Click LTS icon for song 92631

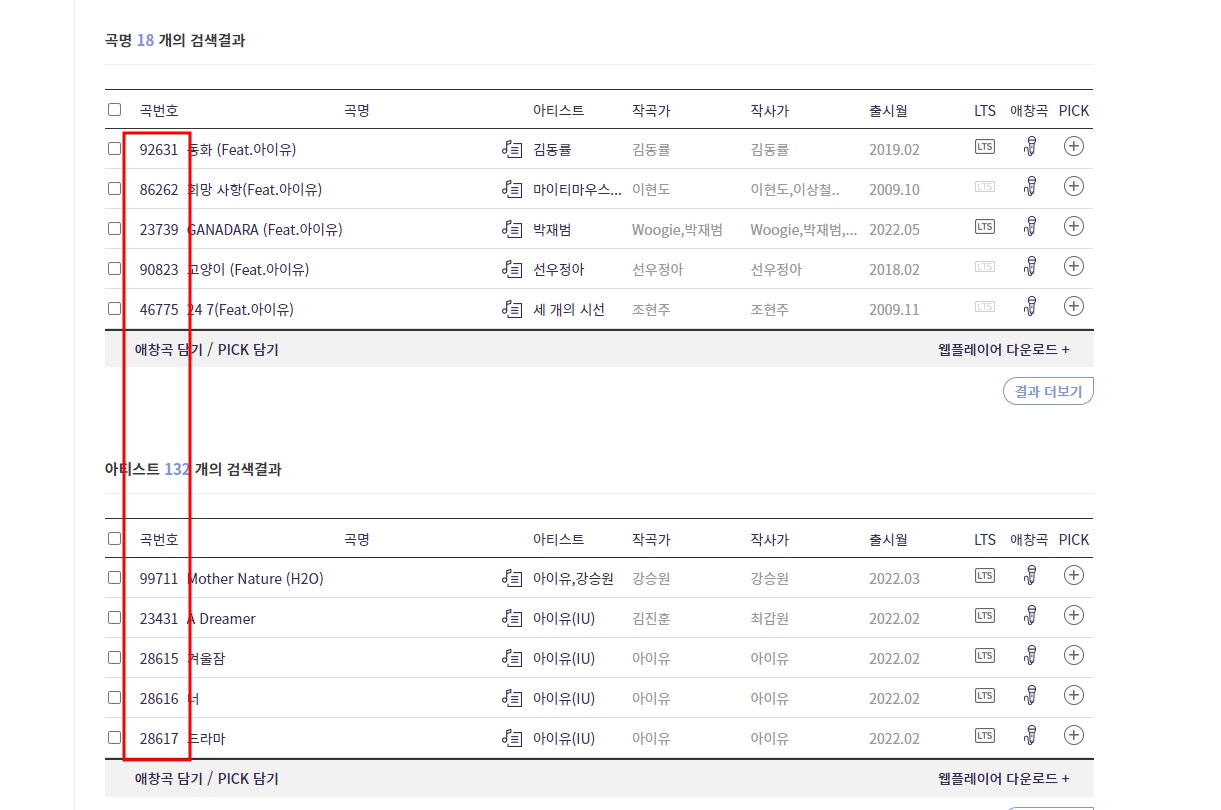[x=985, y=147]
